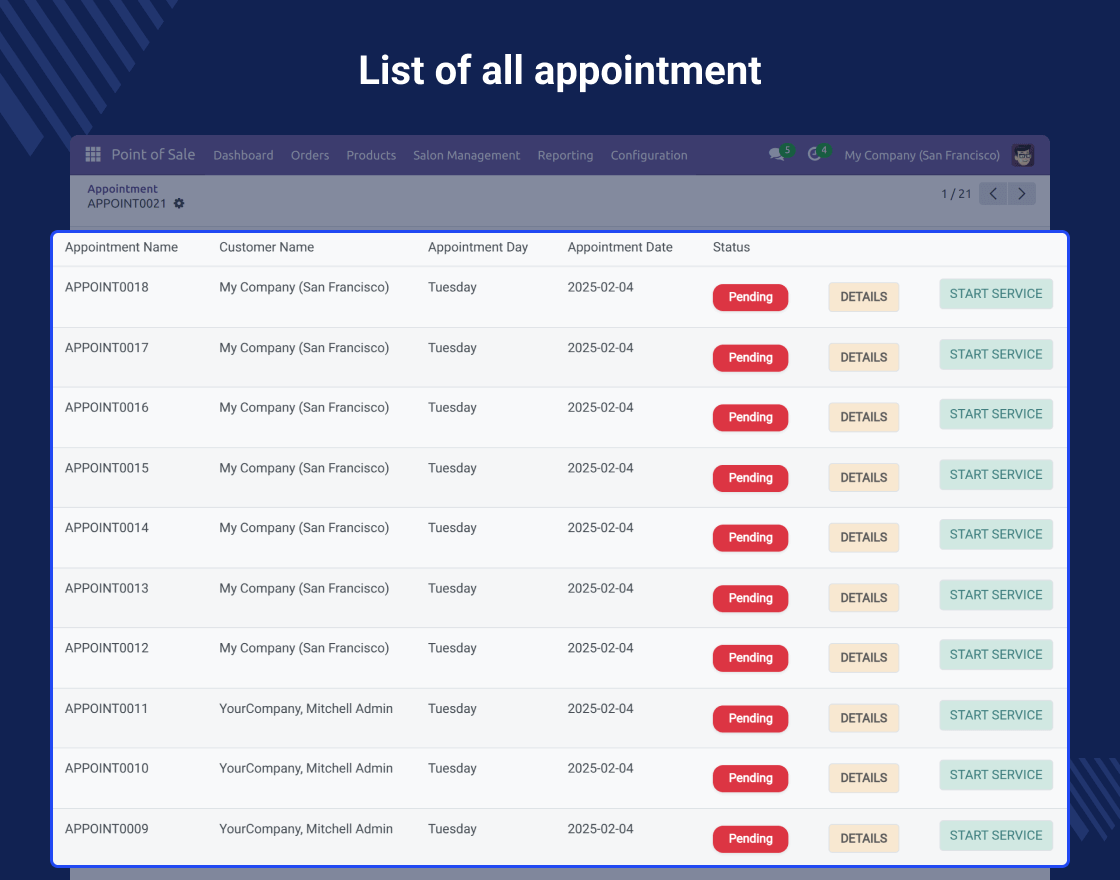This screenshot has width=1120, height=880.
Task: Select the APPOINT0013 name cell
Action: [106, 589]
